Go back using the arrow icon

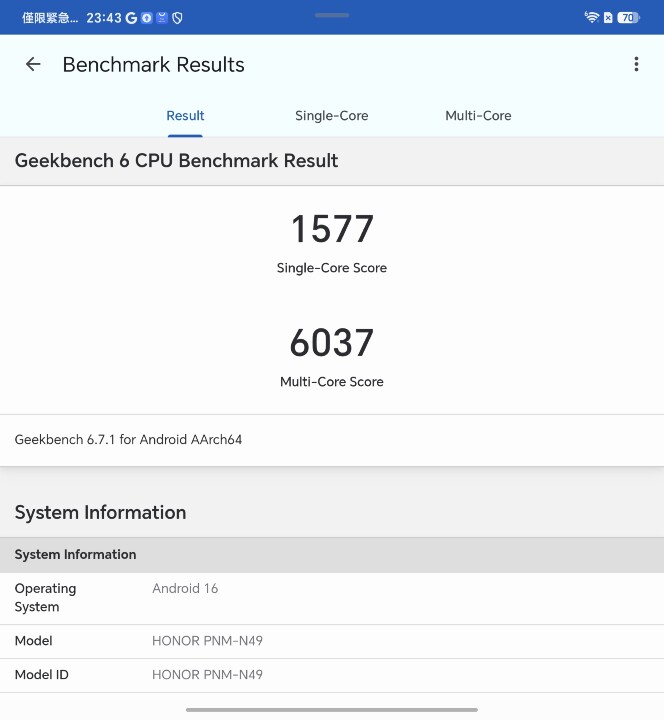33,64
